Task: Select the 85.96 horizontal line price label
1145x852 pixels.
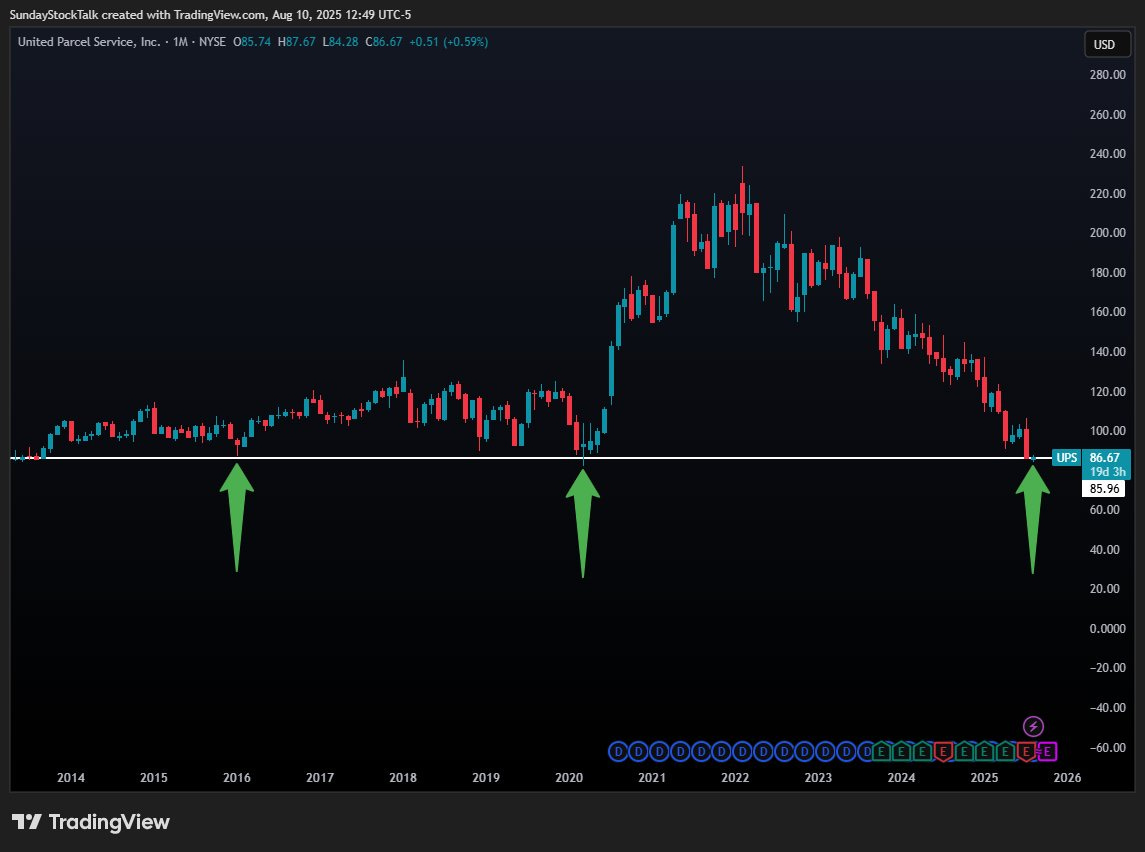Action: point(1103,488)
